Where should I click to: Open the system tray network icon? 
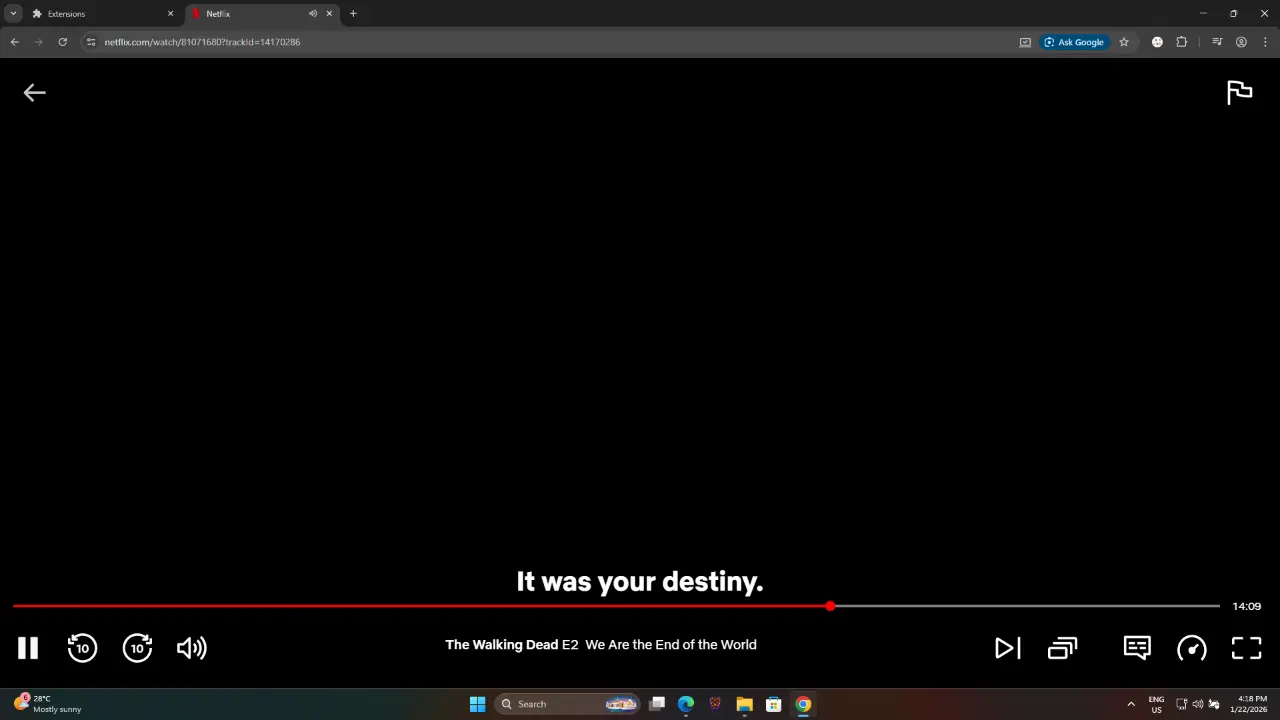click(1181, 704)
